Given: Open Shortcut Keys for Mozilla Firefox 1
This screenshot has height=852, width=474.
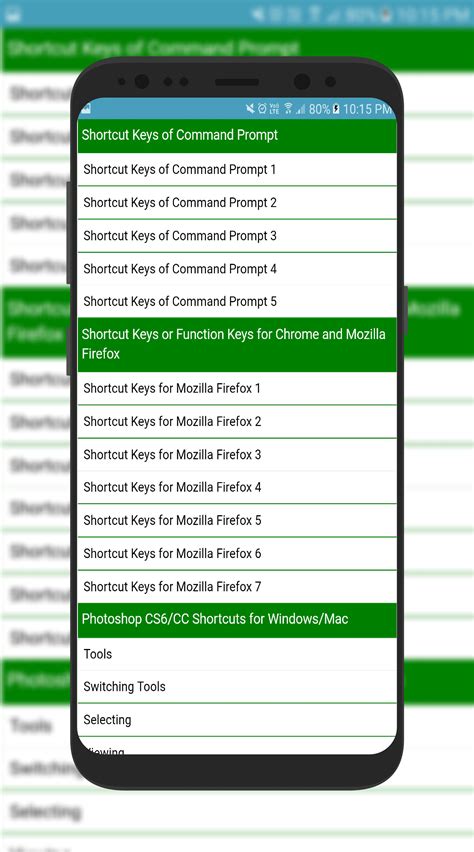Looking at the screenshot, I should (x=237, y=389).
